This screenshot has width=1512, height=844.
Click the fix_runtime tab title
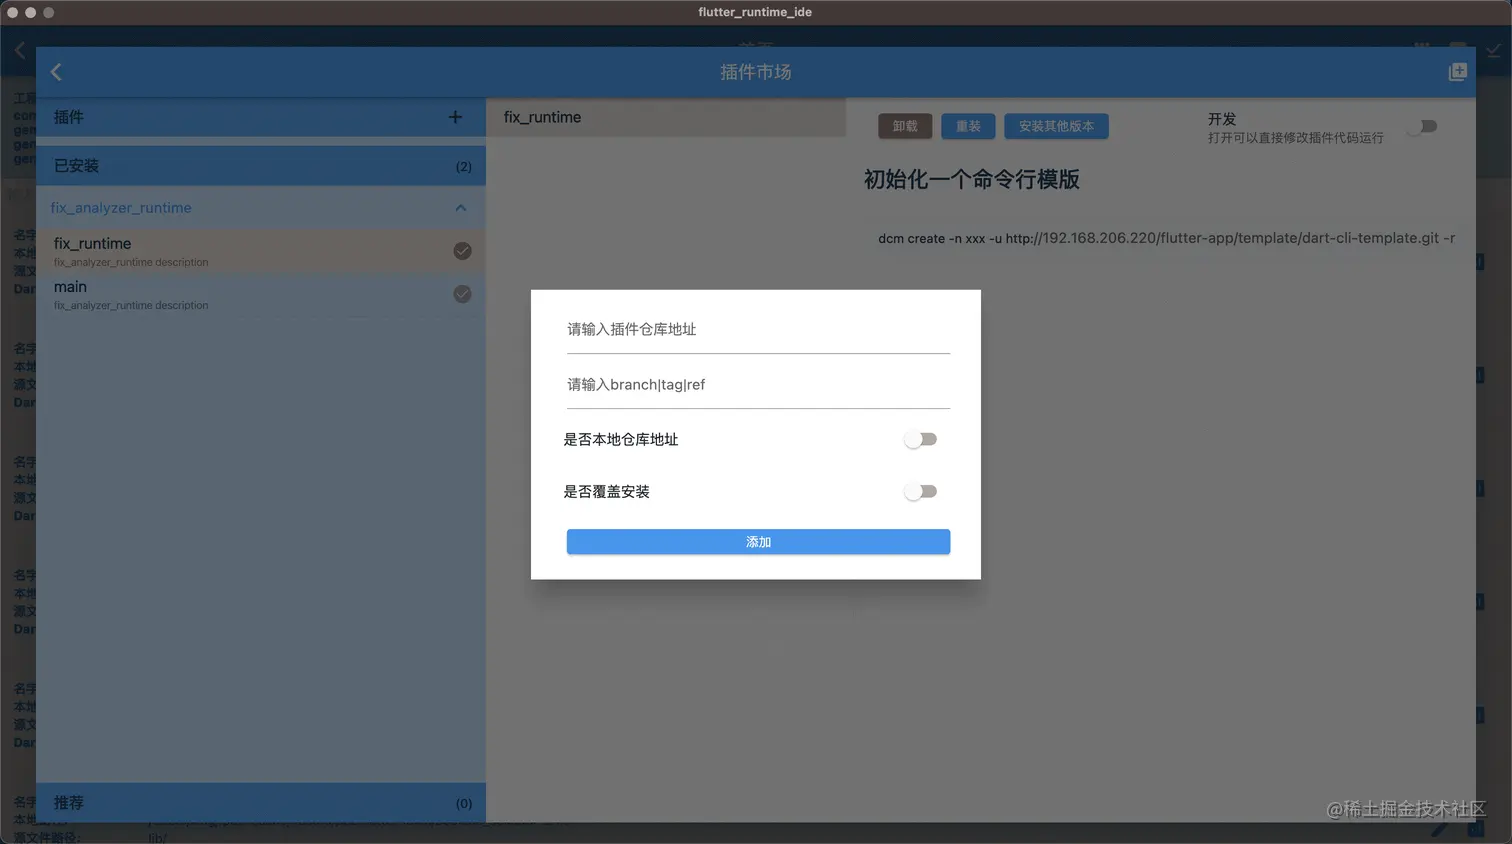pyautogui.click(x=543, y=117)
